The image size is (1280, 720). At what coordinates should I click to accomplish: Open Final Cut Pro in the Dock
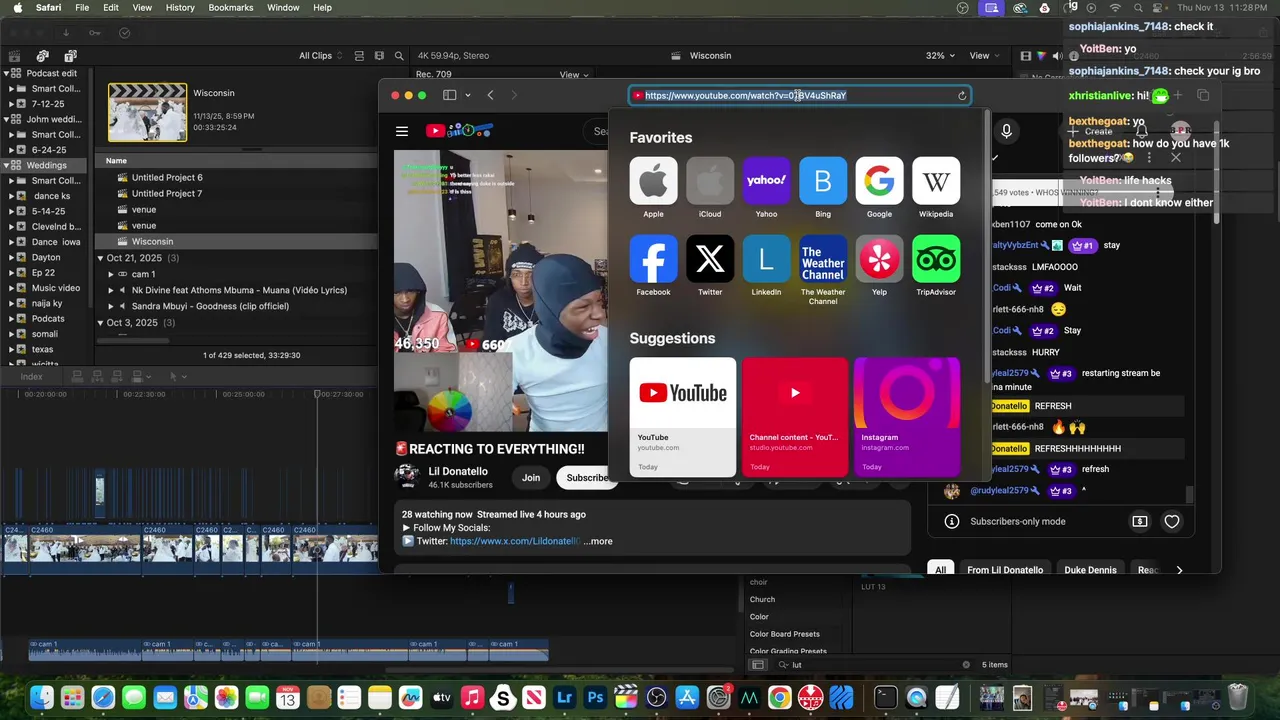(x=626, y=697)
